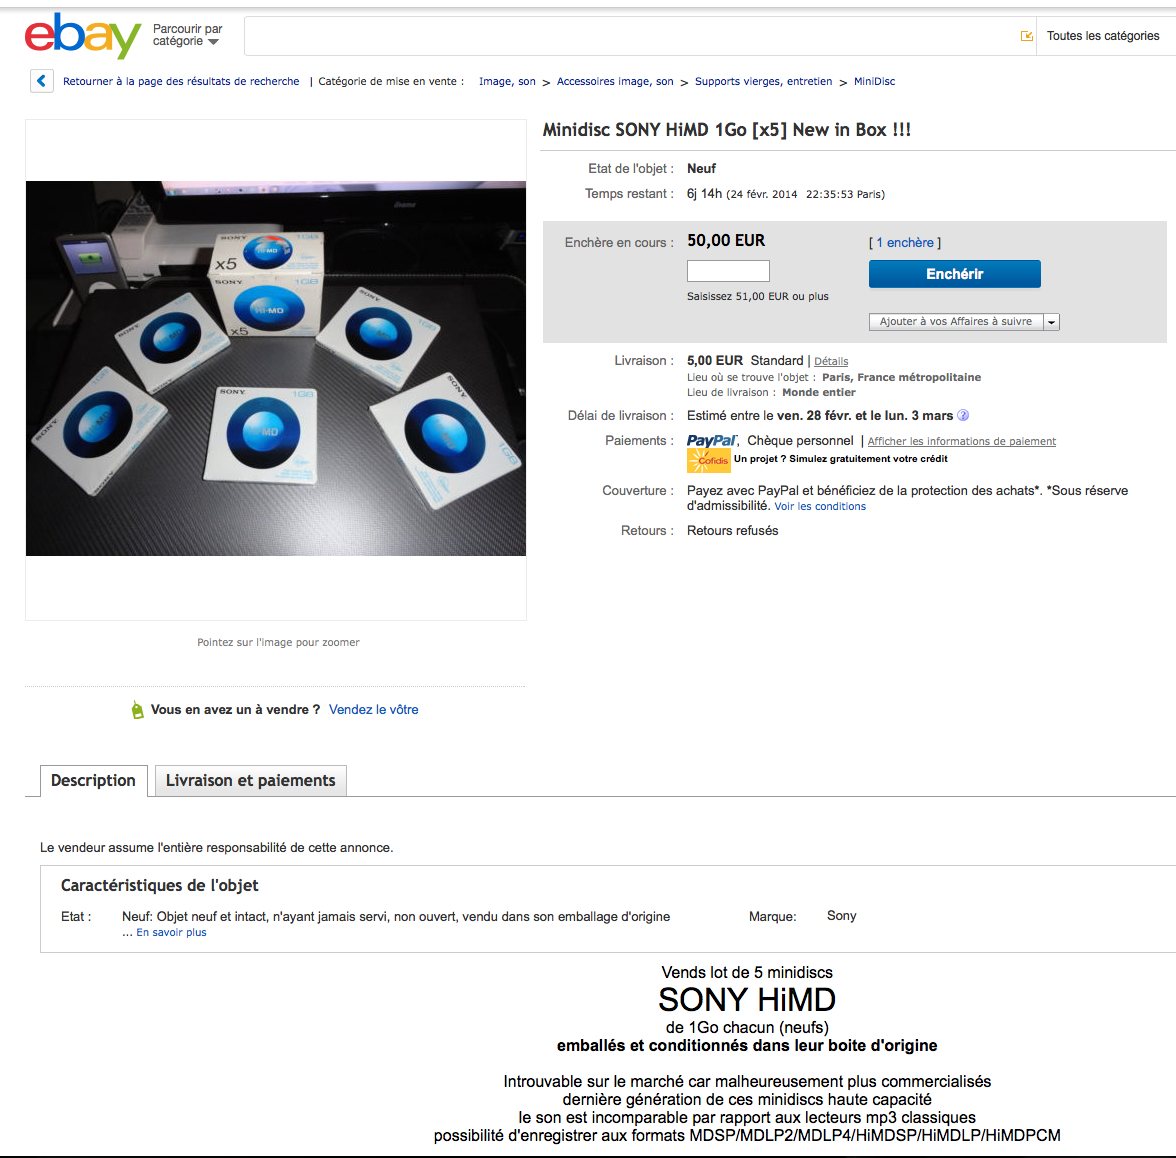Image resolution: width=1176 pixels, height=1158 pixels.
Task: Click the PayPal logo
Action: point(711,441)
